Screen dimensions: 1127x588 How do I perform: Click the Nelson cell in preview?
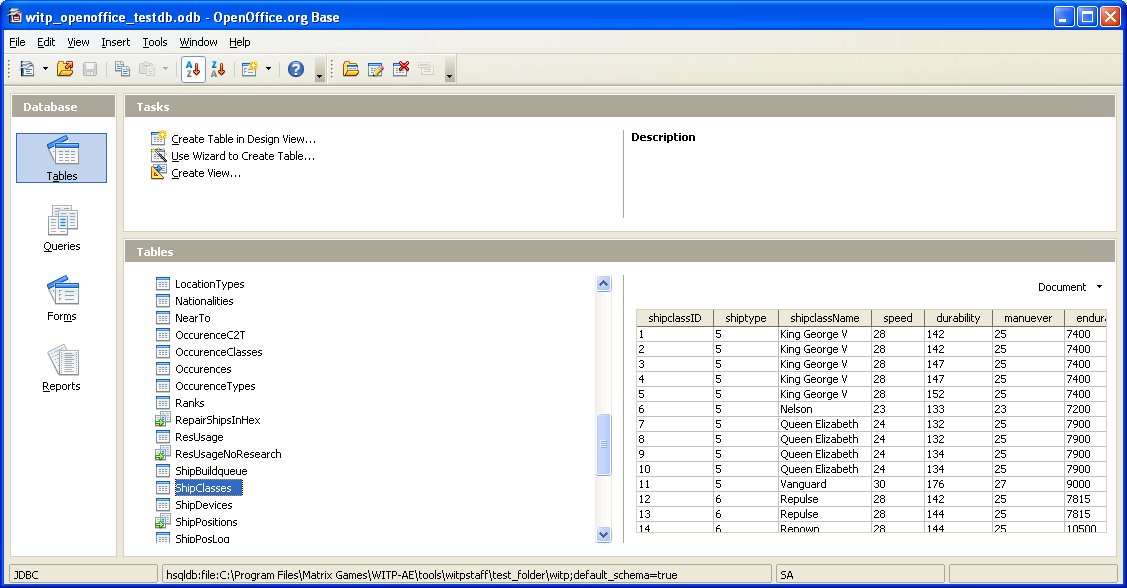(x=824, y=409)
